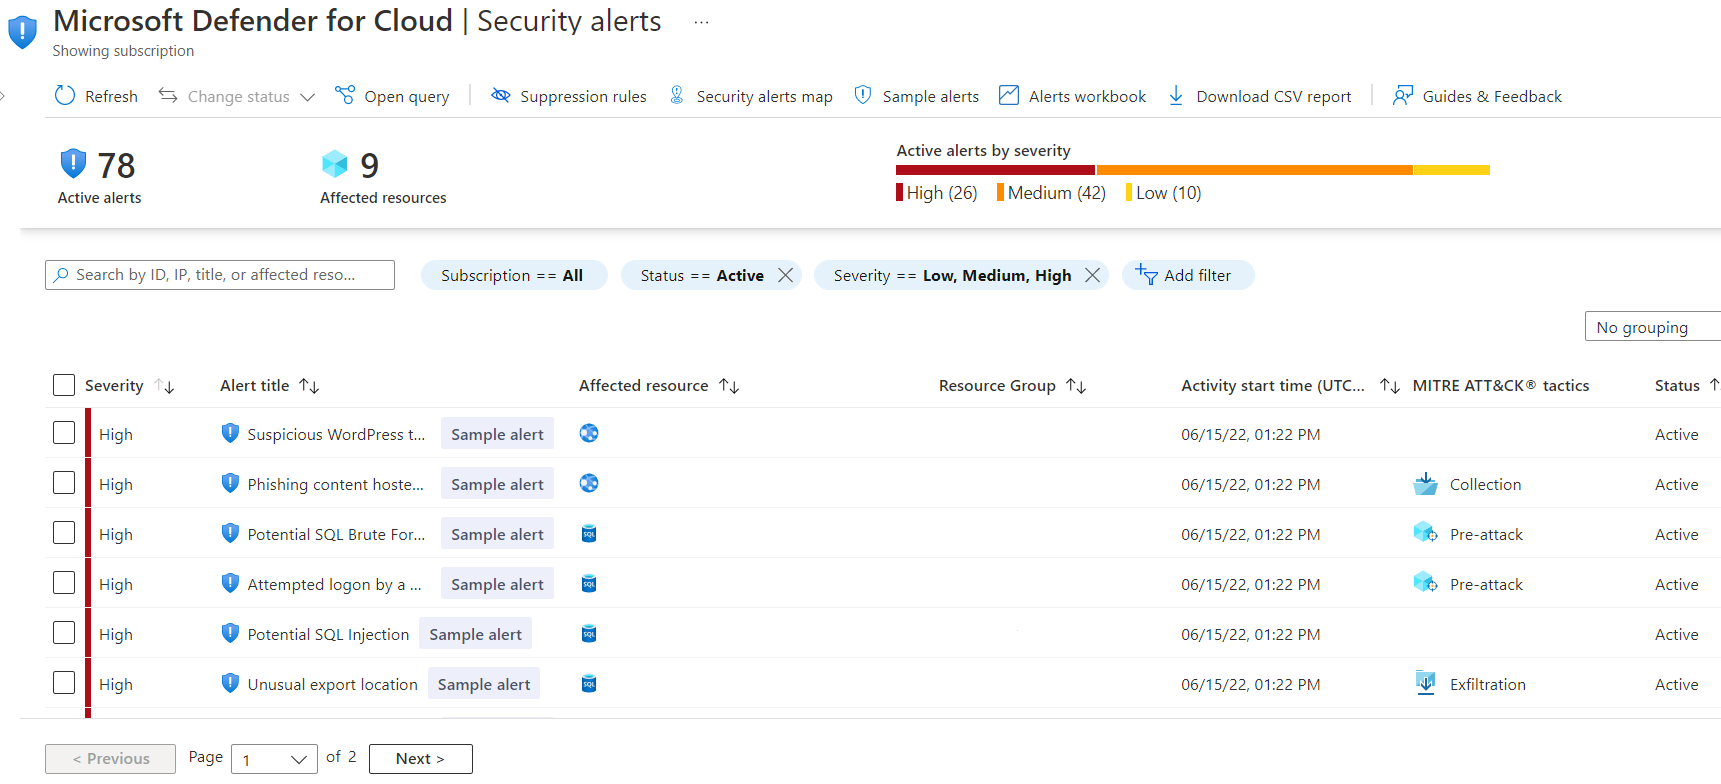Screen dimensions: 1721x784
Task: Sort by Activity start time column
Action: pyautogui.click(x=1390, y=386)
